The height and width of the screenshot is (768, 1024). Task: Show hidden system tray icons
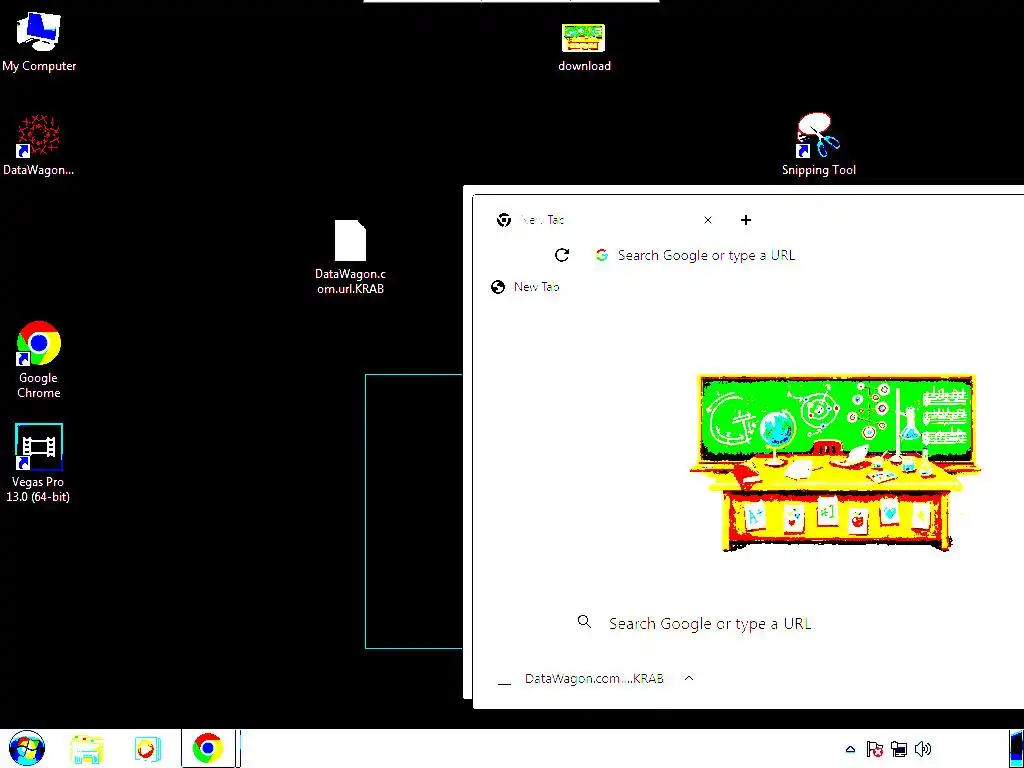[x=850, y=749]
